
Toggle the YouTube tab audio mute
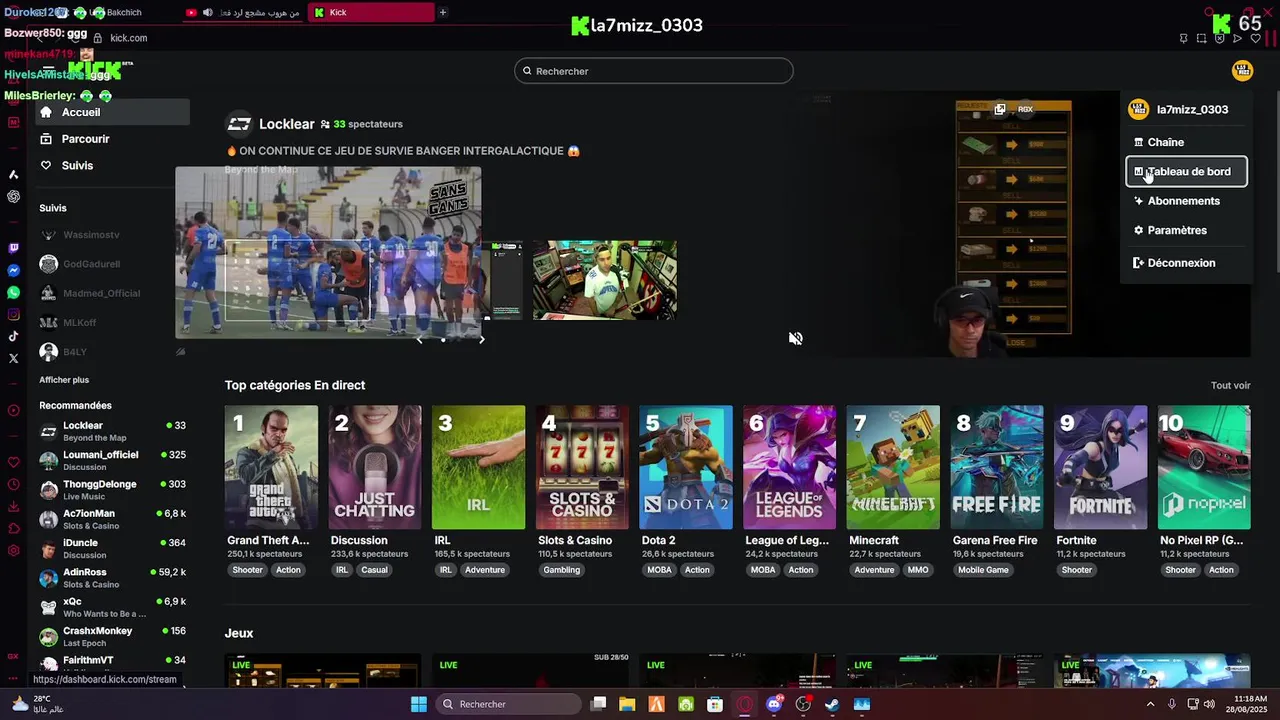[207, 13]
